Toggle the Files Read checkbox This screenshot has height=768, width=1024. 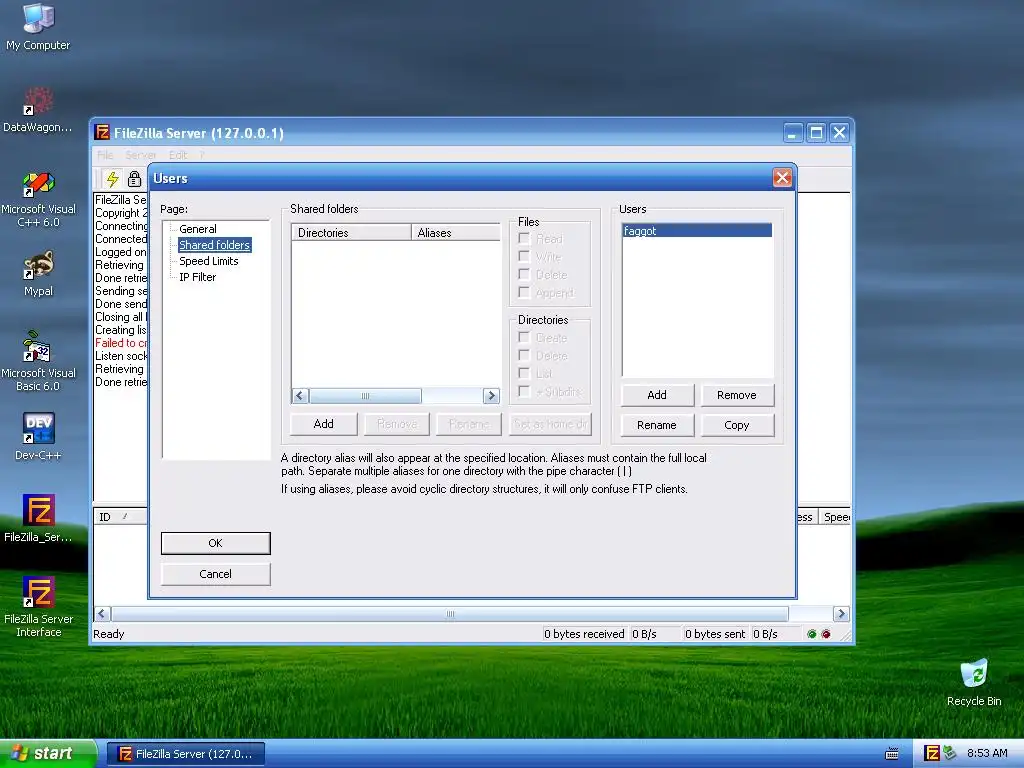[524, 238]
